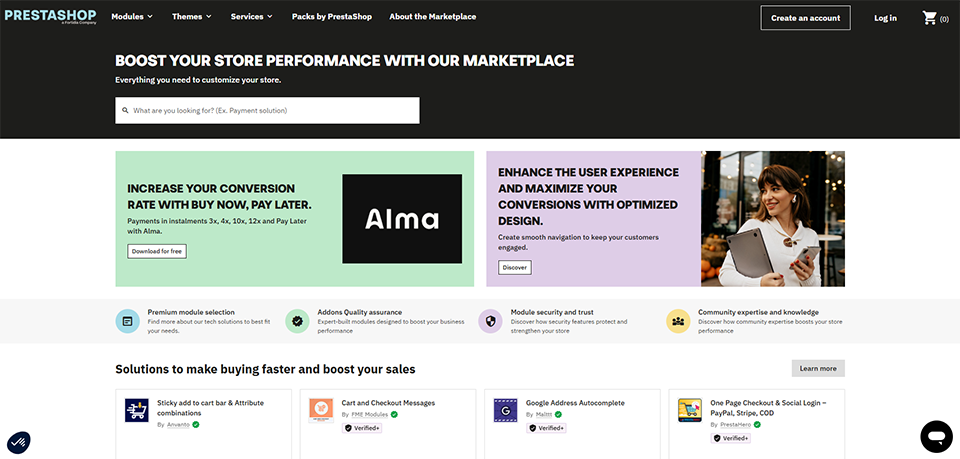The width and height of the screenshot is (960, 459).
Task: Open Packs by PrestaShop page
Action: [330, 17]
